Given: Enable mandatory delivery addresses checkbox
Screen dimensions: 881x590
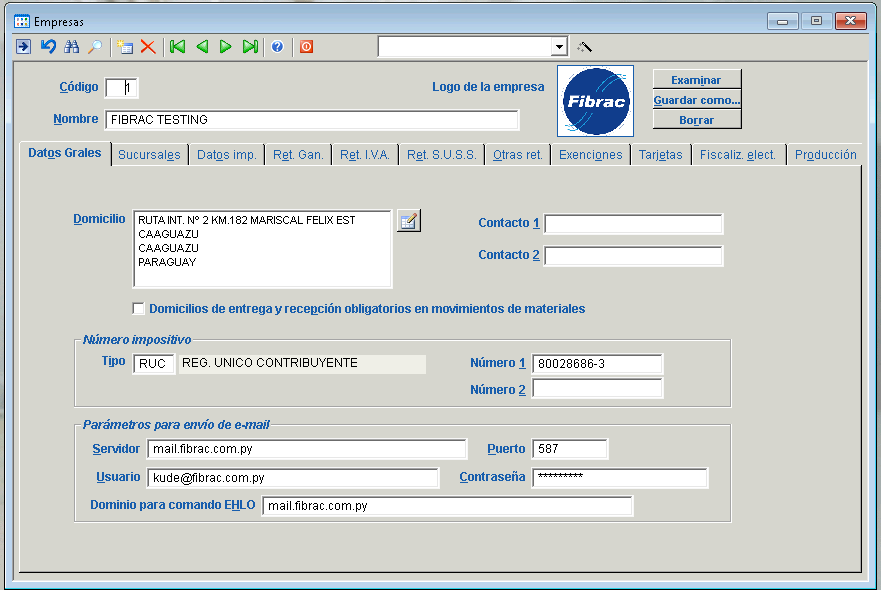Looking at the screenshot, I should pos(138,309).
